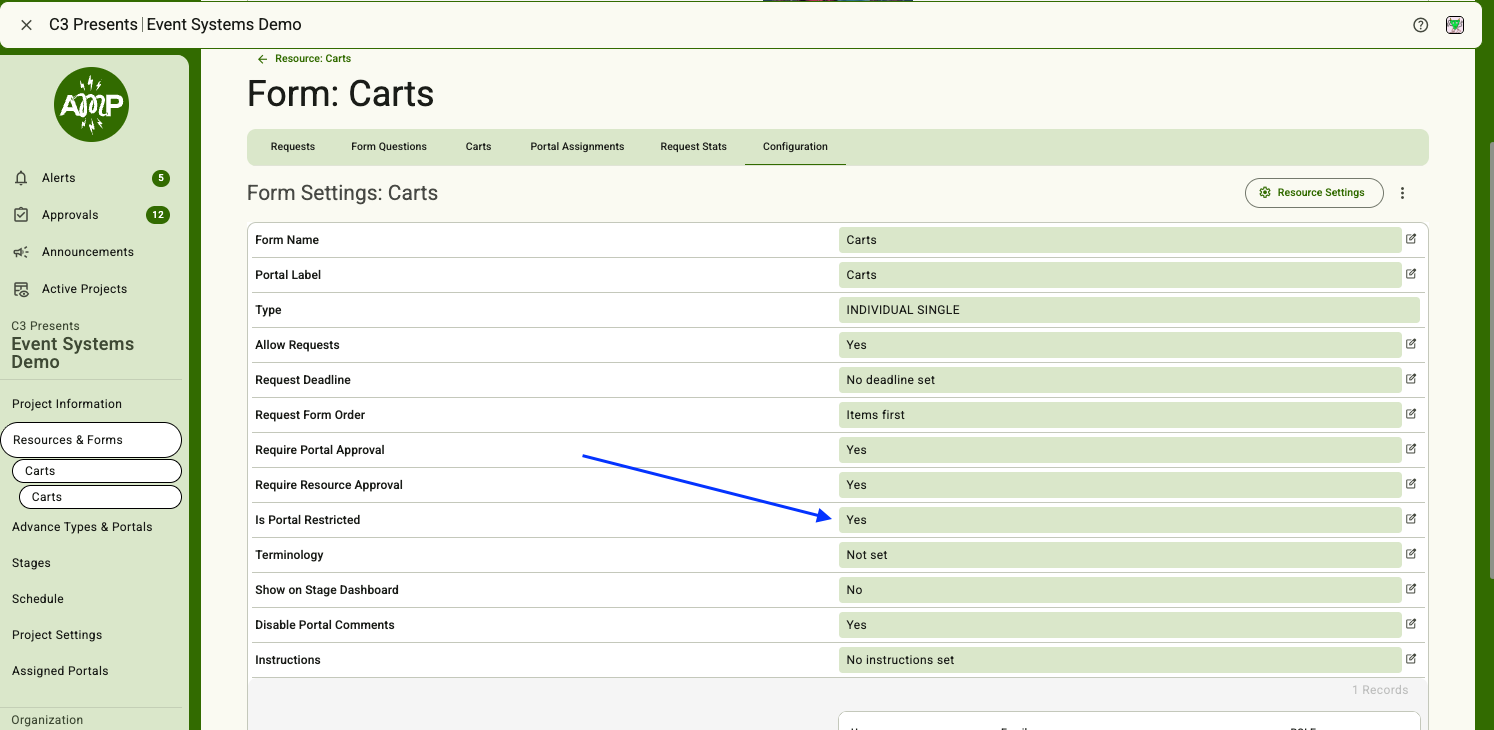Edit the Request Form Order setting
The height and width of the screenshot is (730, 1494).
coord(1411,414)
